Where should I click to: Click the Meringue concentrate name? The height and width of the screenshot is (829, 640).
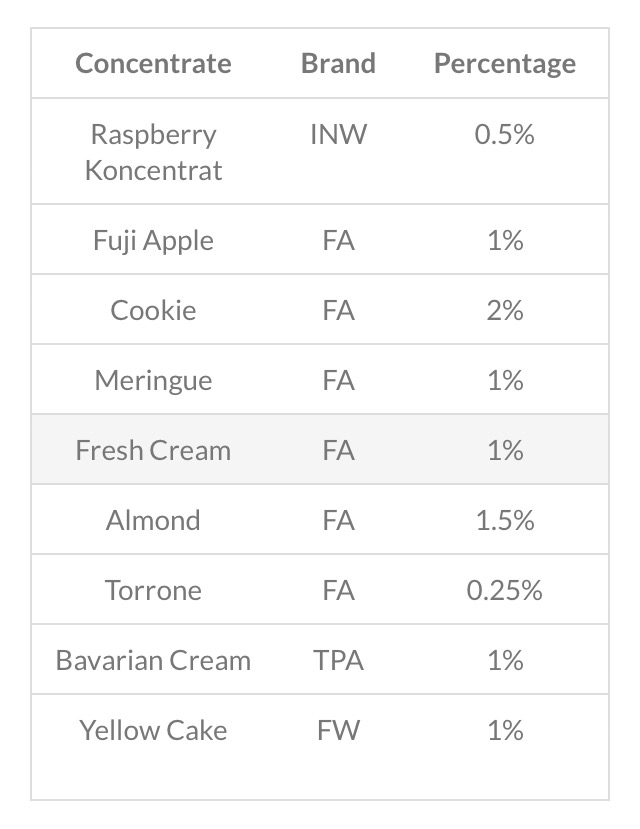tap(153, 381)
